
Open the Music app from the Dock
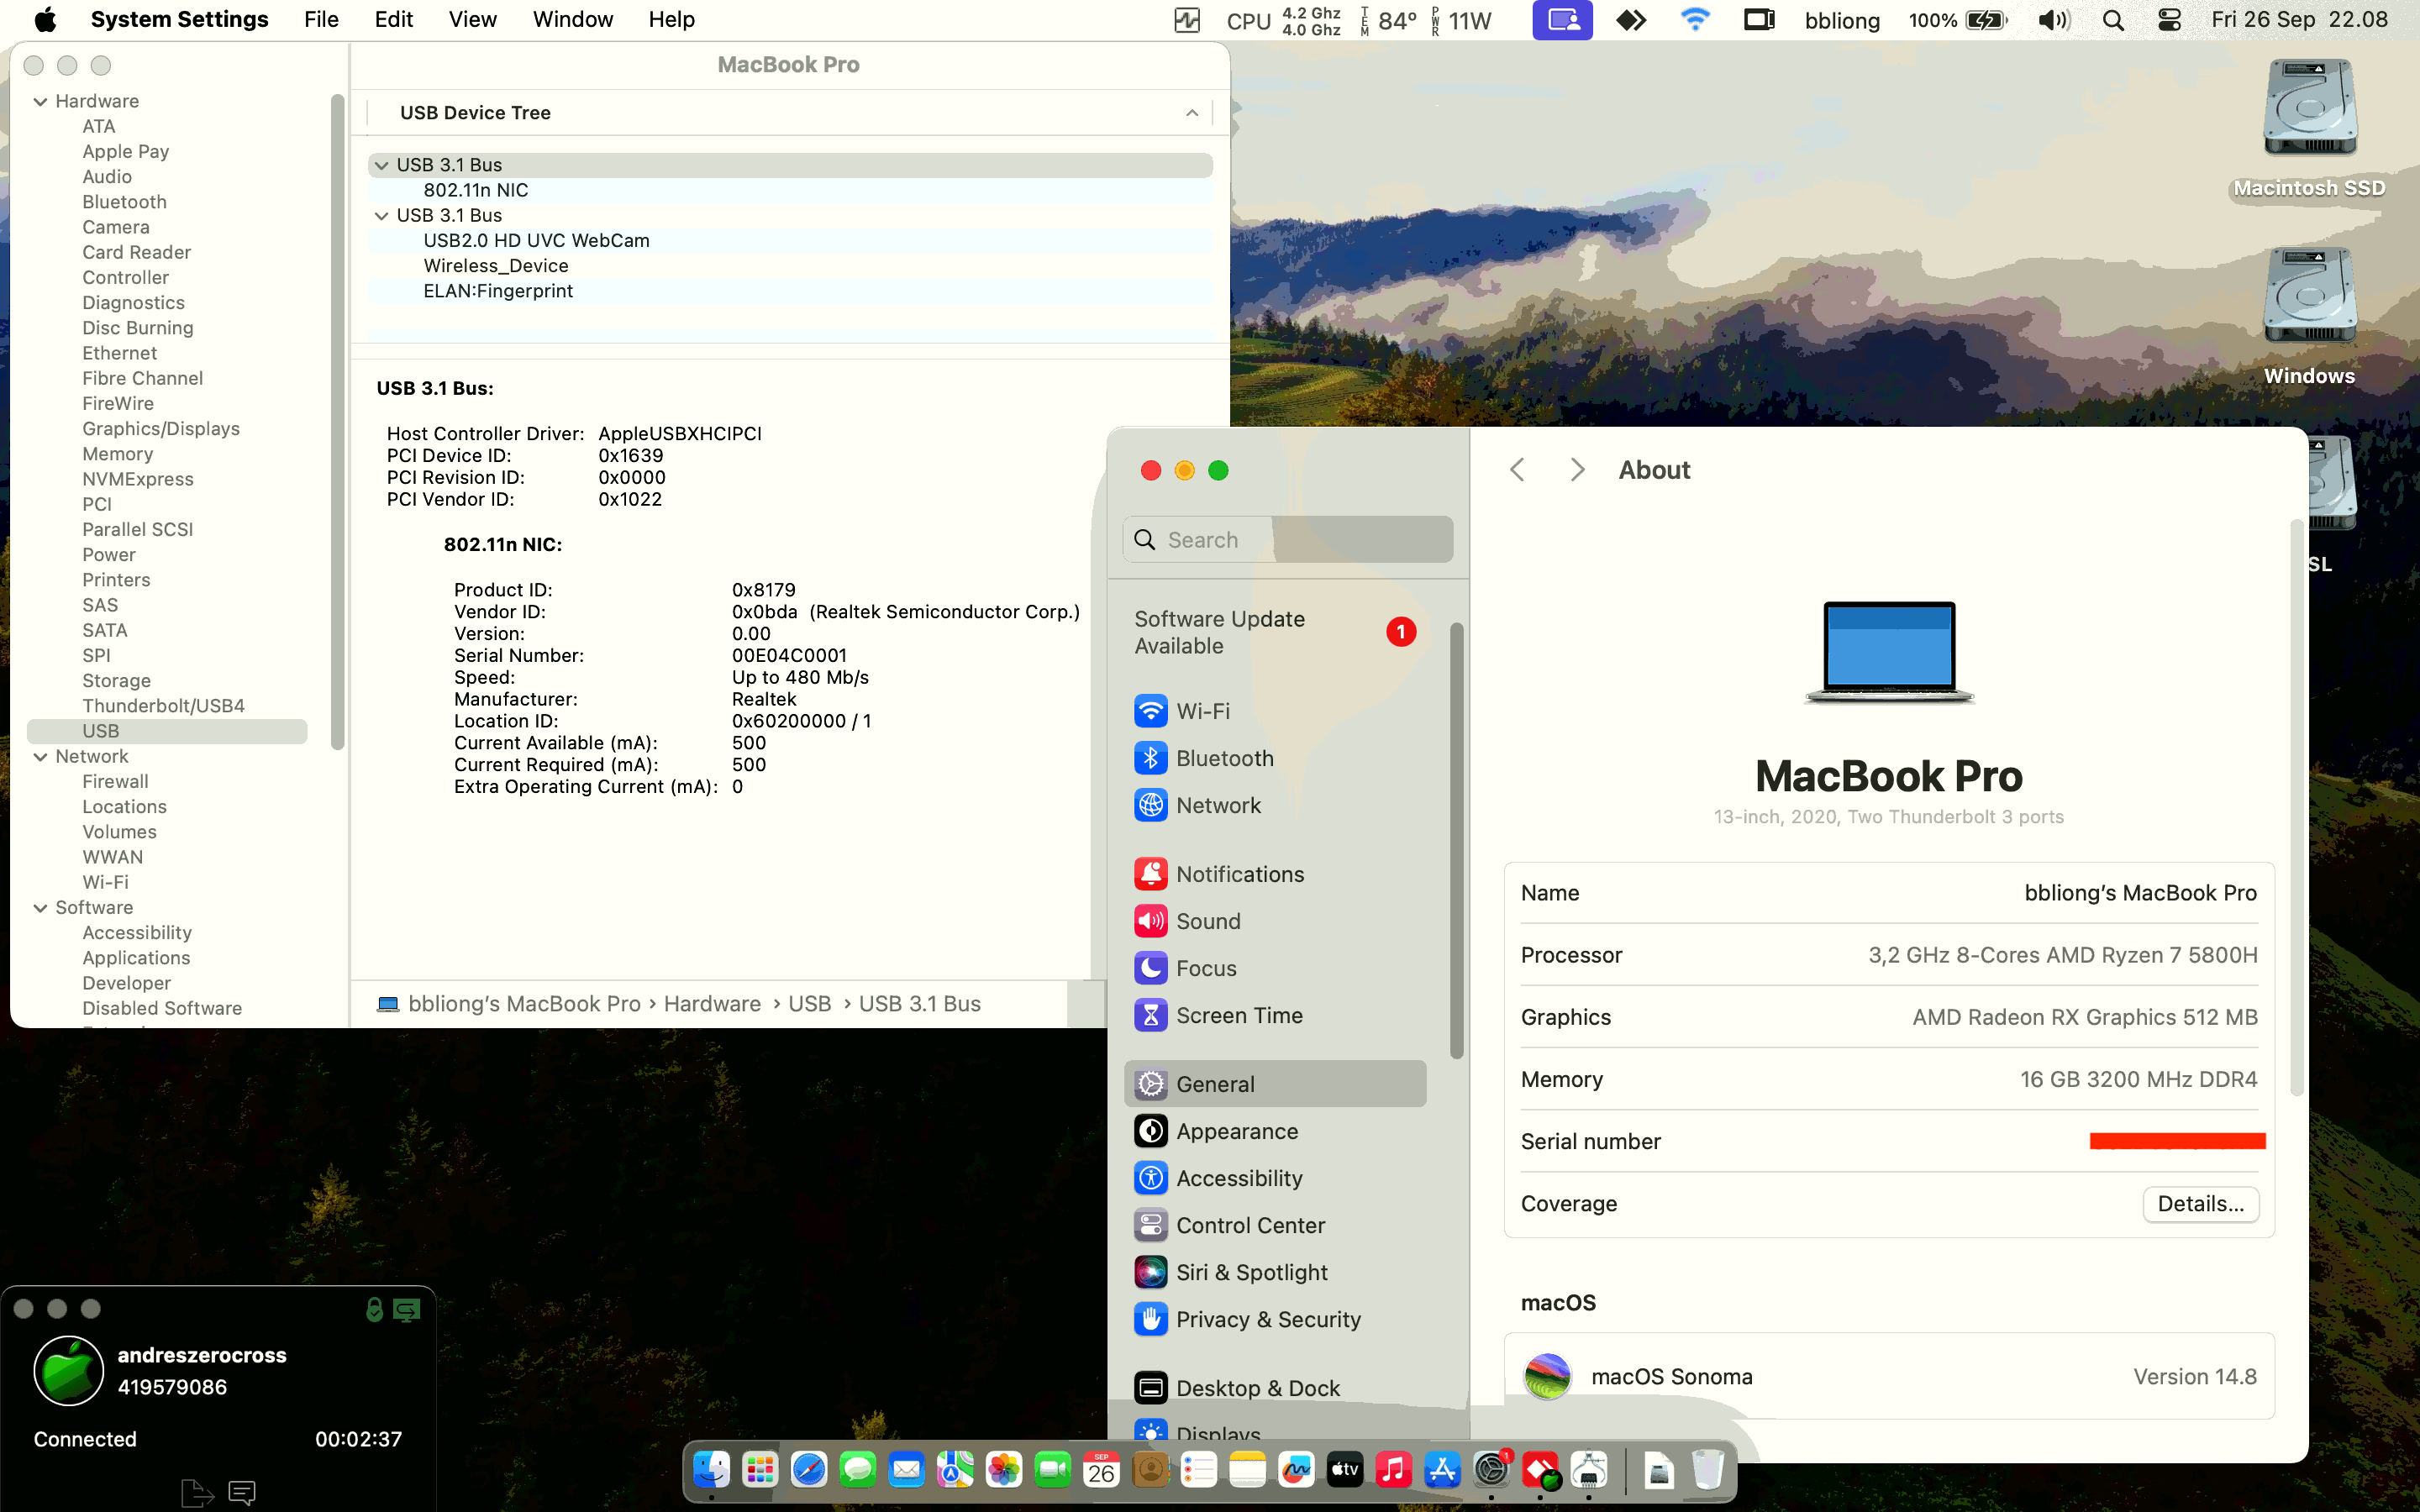click(1393, 1470)
